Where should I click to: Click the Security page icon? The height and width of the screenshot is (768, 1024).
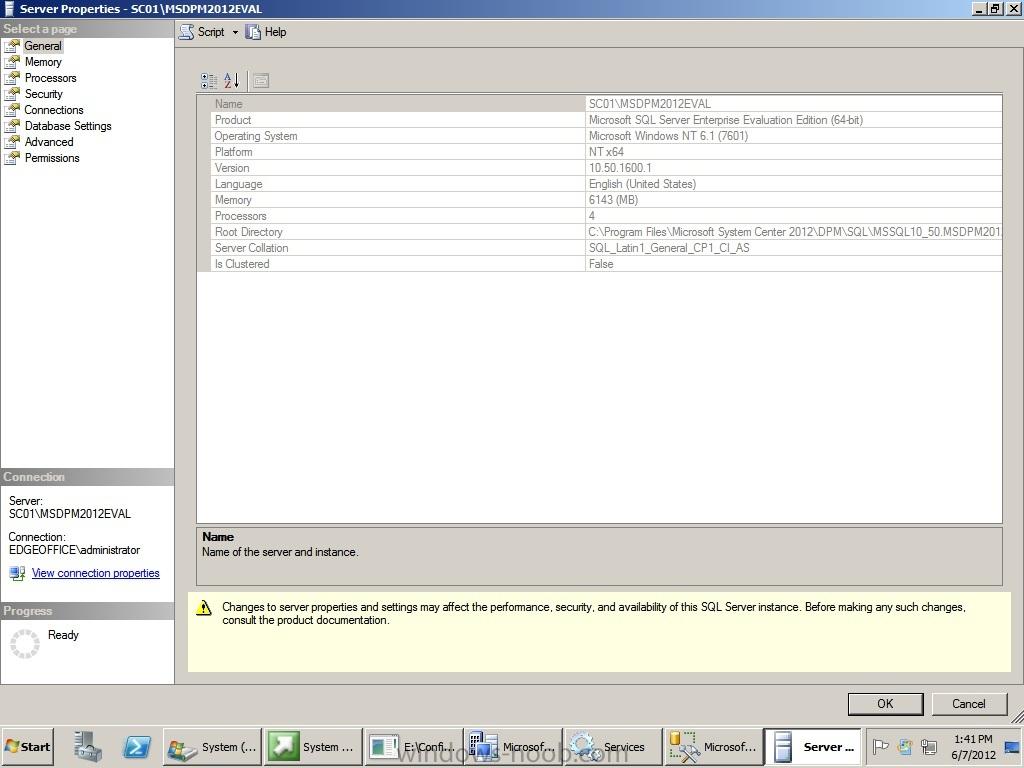[12, 94]
